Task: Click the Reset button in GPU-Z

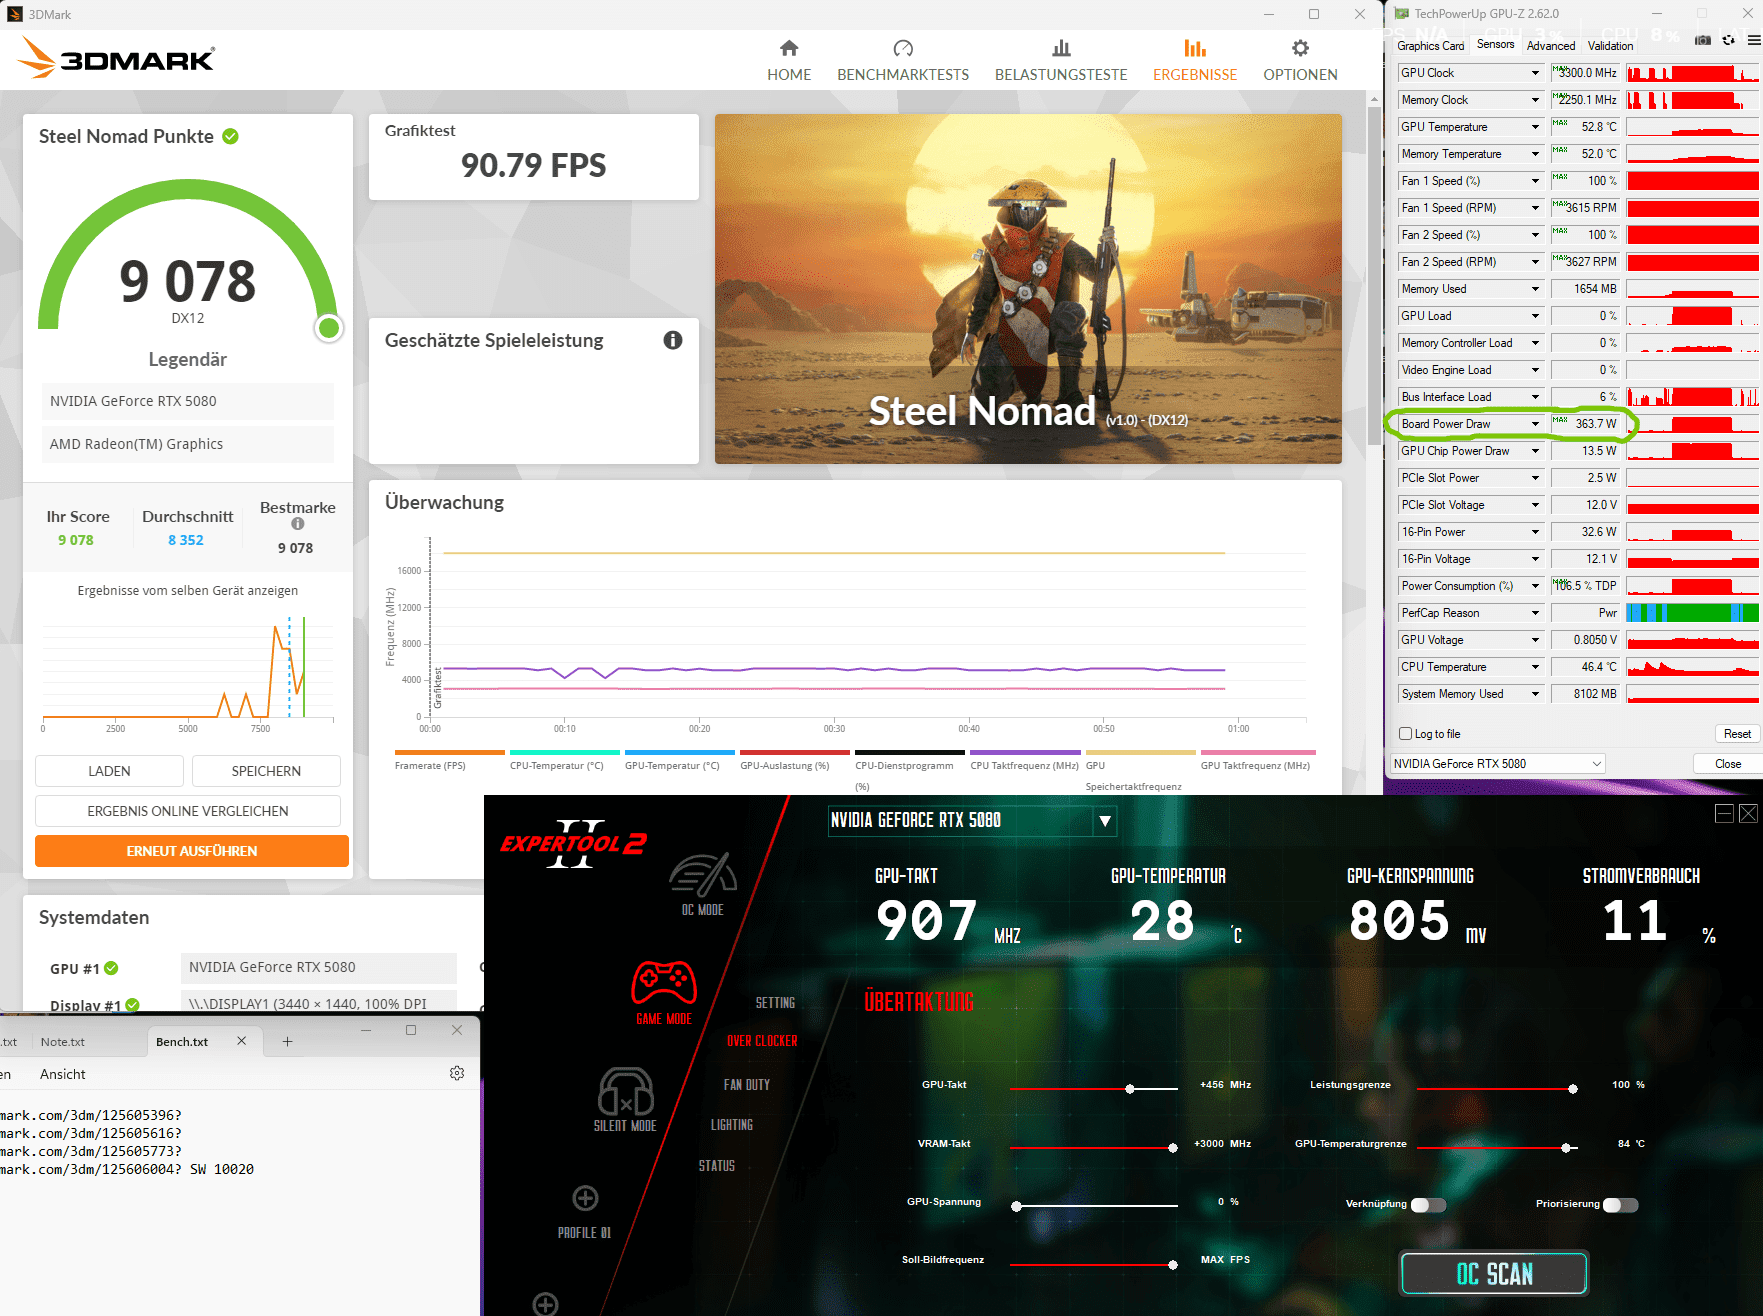Action: 1737,734
